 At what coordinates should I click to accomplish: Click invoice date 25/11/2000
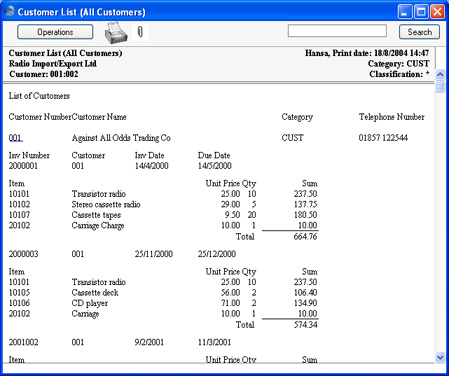point(154,254)
